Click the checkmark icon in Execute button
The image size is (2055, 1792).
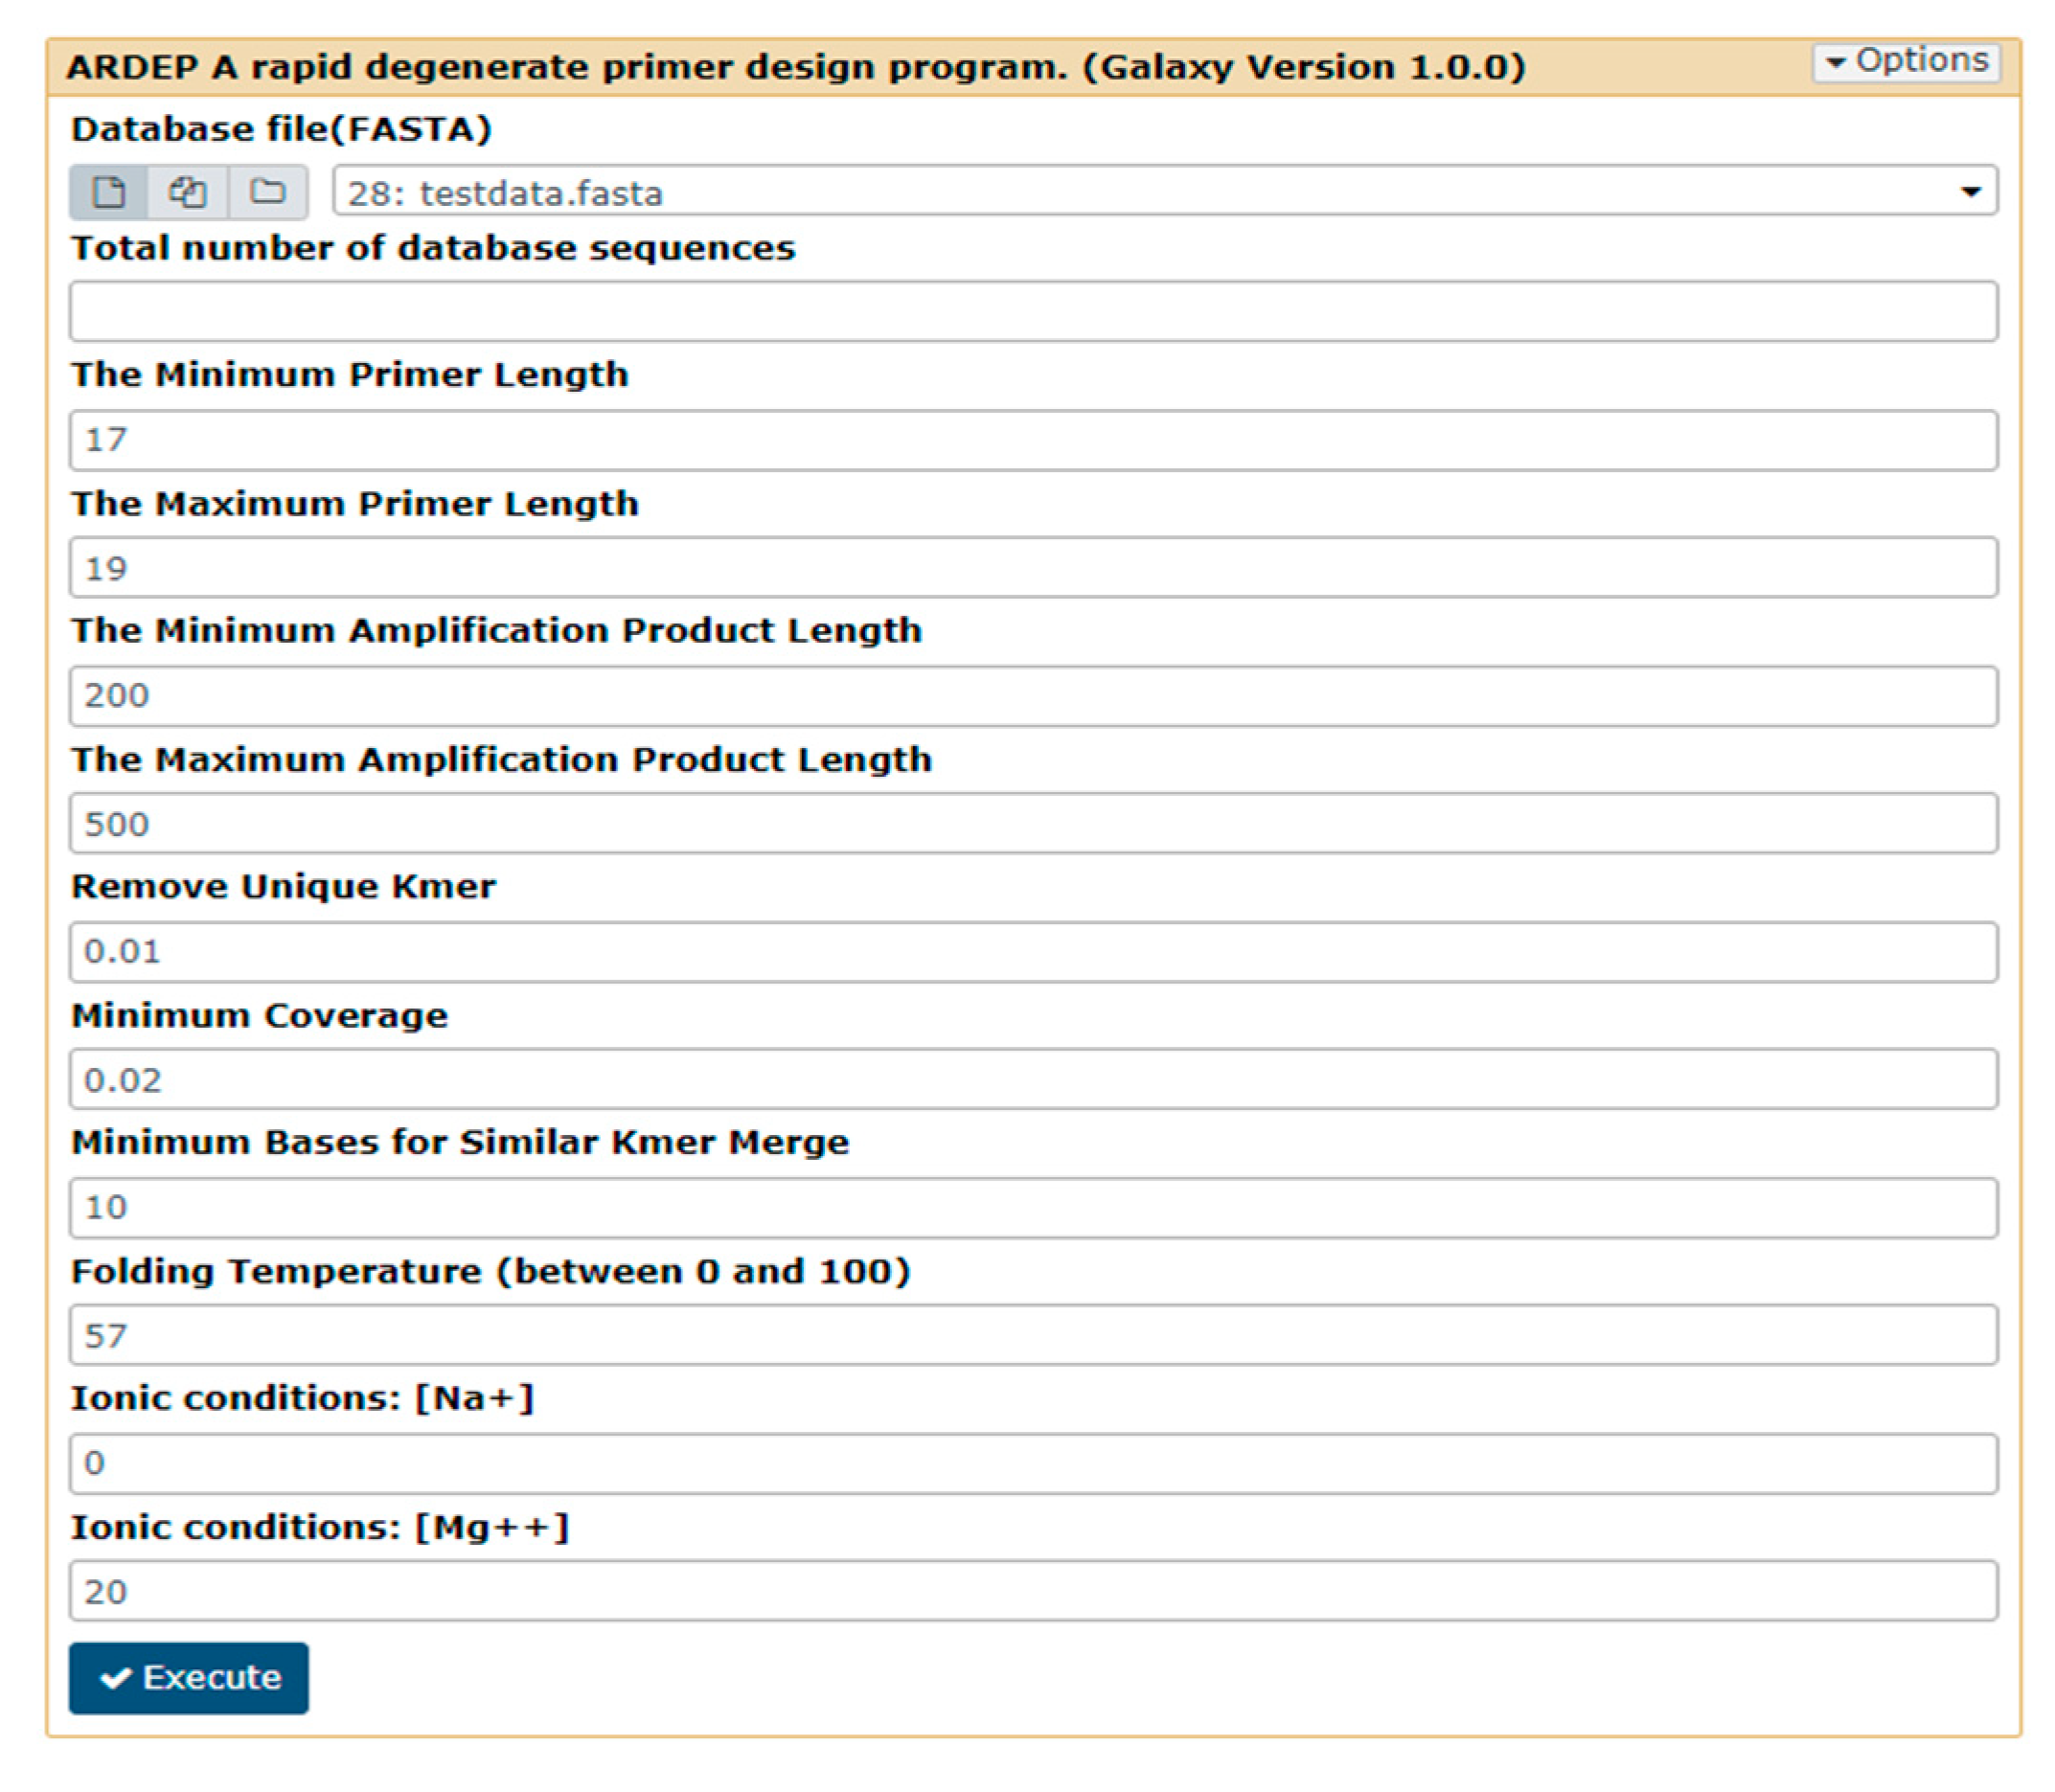[116, 1677]
